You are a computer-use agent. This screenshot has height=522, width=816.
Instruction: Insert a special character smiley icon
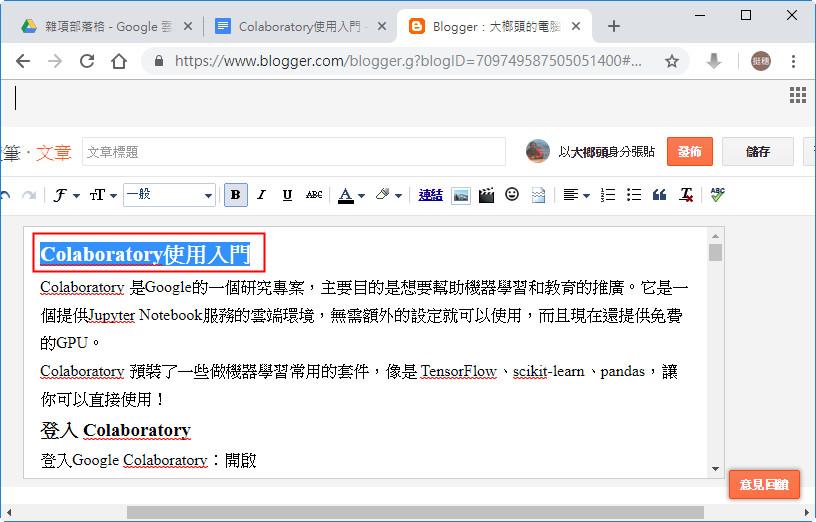pyautogui.click(x=512, y=195)
